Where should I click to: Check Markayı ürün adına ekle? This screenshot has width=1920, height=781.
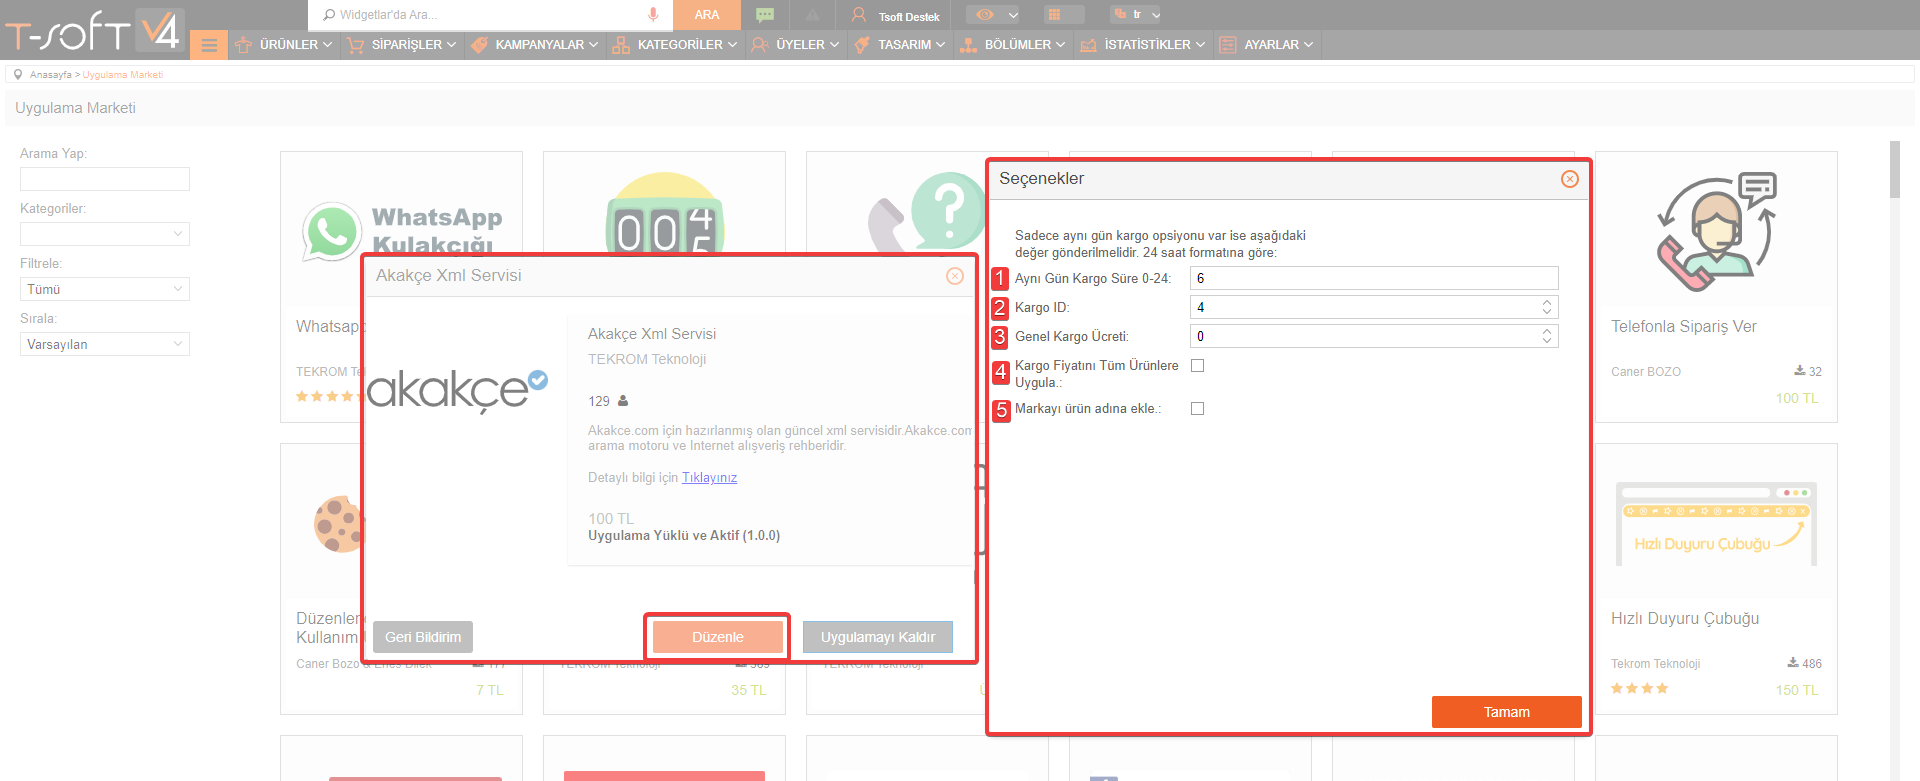tap(1197, 409)
